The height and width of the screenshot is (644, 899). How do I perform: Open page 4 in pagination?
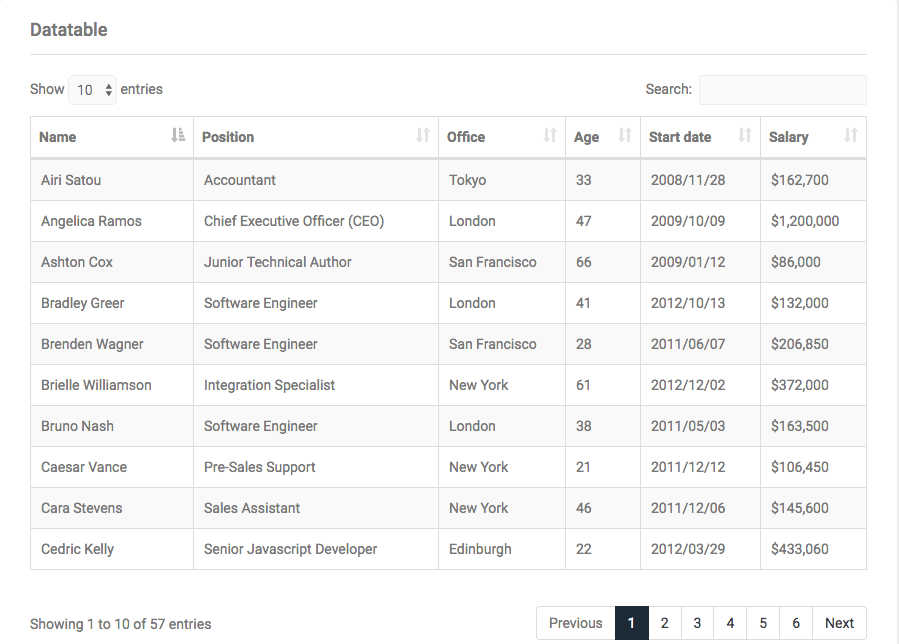tap(730, 623)
